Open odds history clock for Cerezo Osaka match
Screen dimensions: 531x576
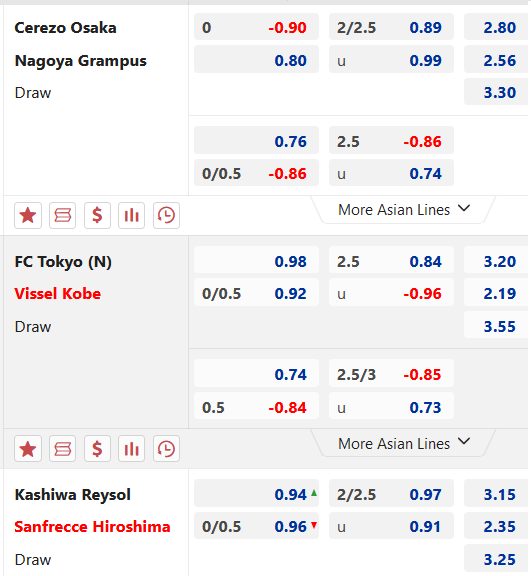click(166, 215)
